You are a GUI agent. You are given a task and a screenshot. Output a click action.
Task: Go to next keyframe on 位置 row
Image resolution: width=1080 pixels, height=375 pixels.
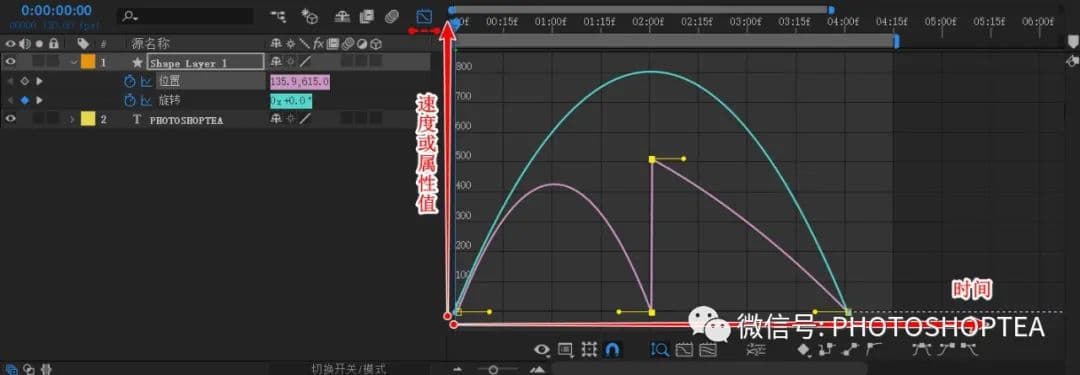pos(39,81)
